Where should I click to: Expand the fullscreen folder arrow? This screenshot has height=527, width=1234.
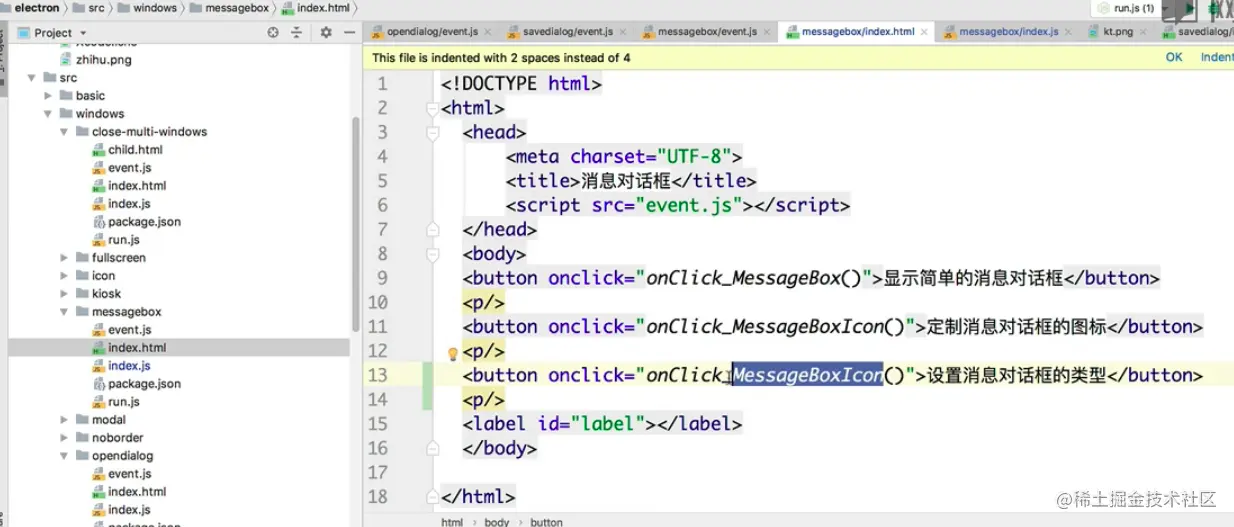point(65,258)
